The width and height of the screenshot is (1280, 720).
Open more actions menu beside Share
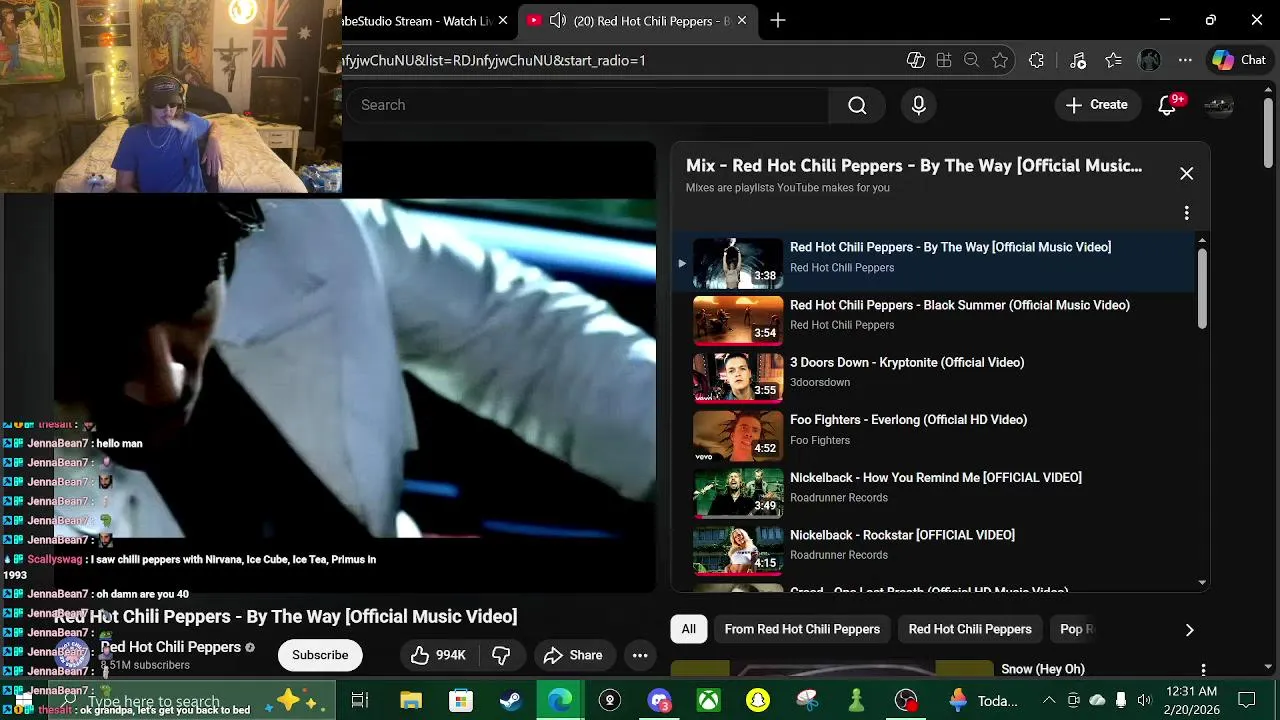[640, 655]
